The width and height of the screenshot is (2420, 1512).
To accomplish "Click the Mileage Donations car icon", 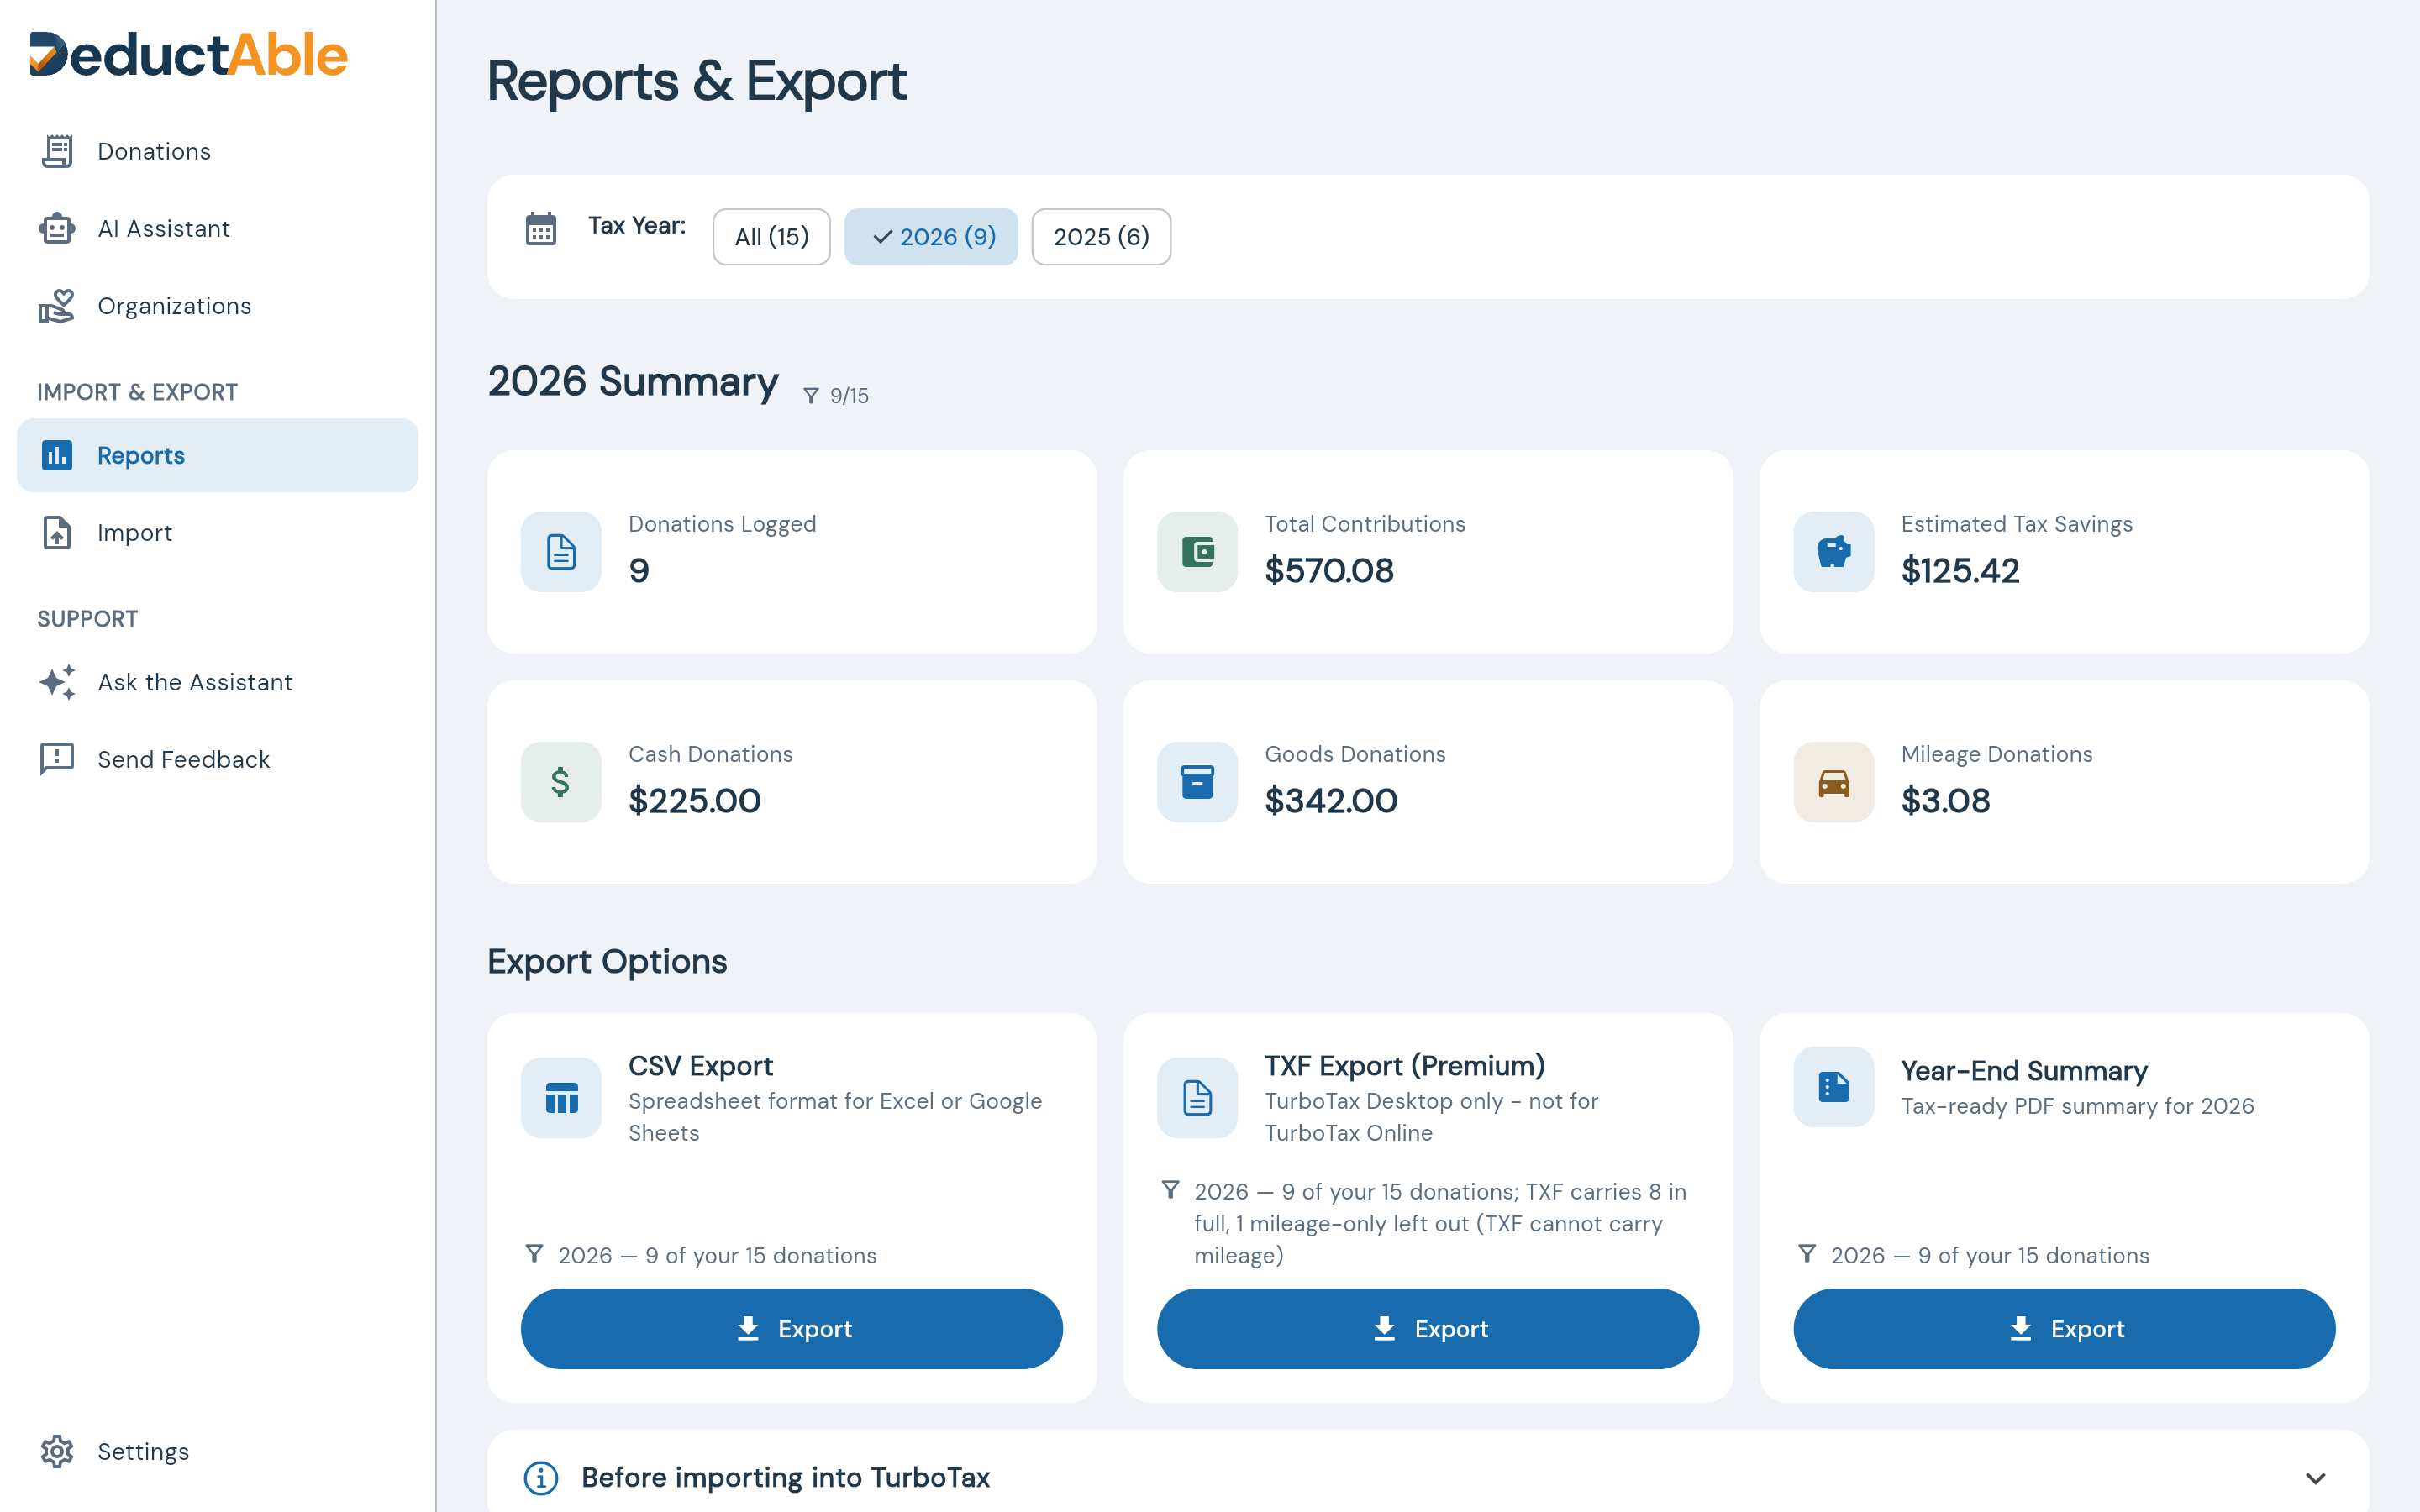I will coord(1833,782).
